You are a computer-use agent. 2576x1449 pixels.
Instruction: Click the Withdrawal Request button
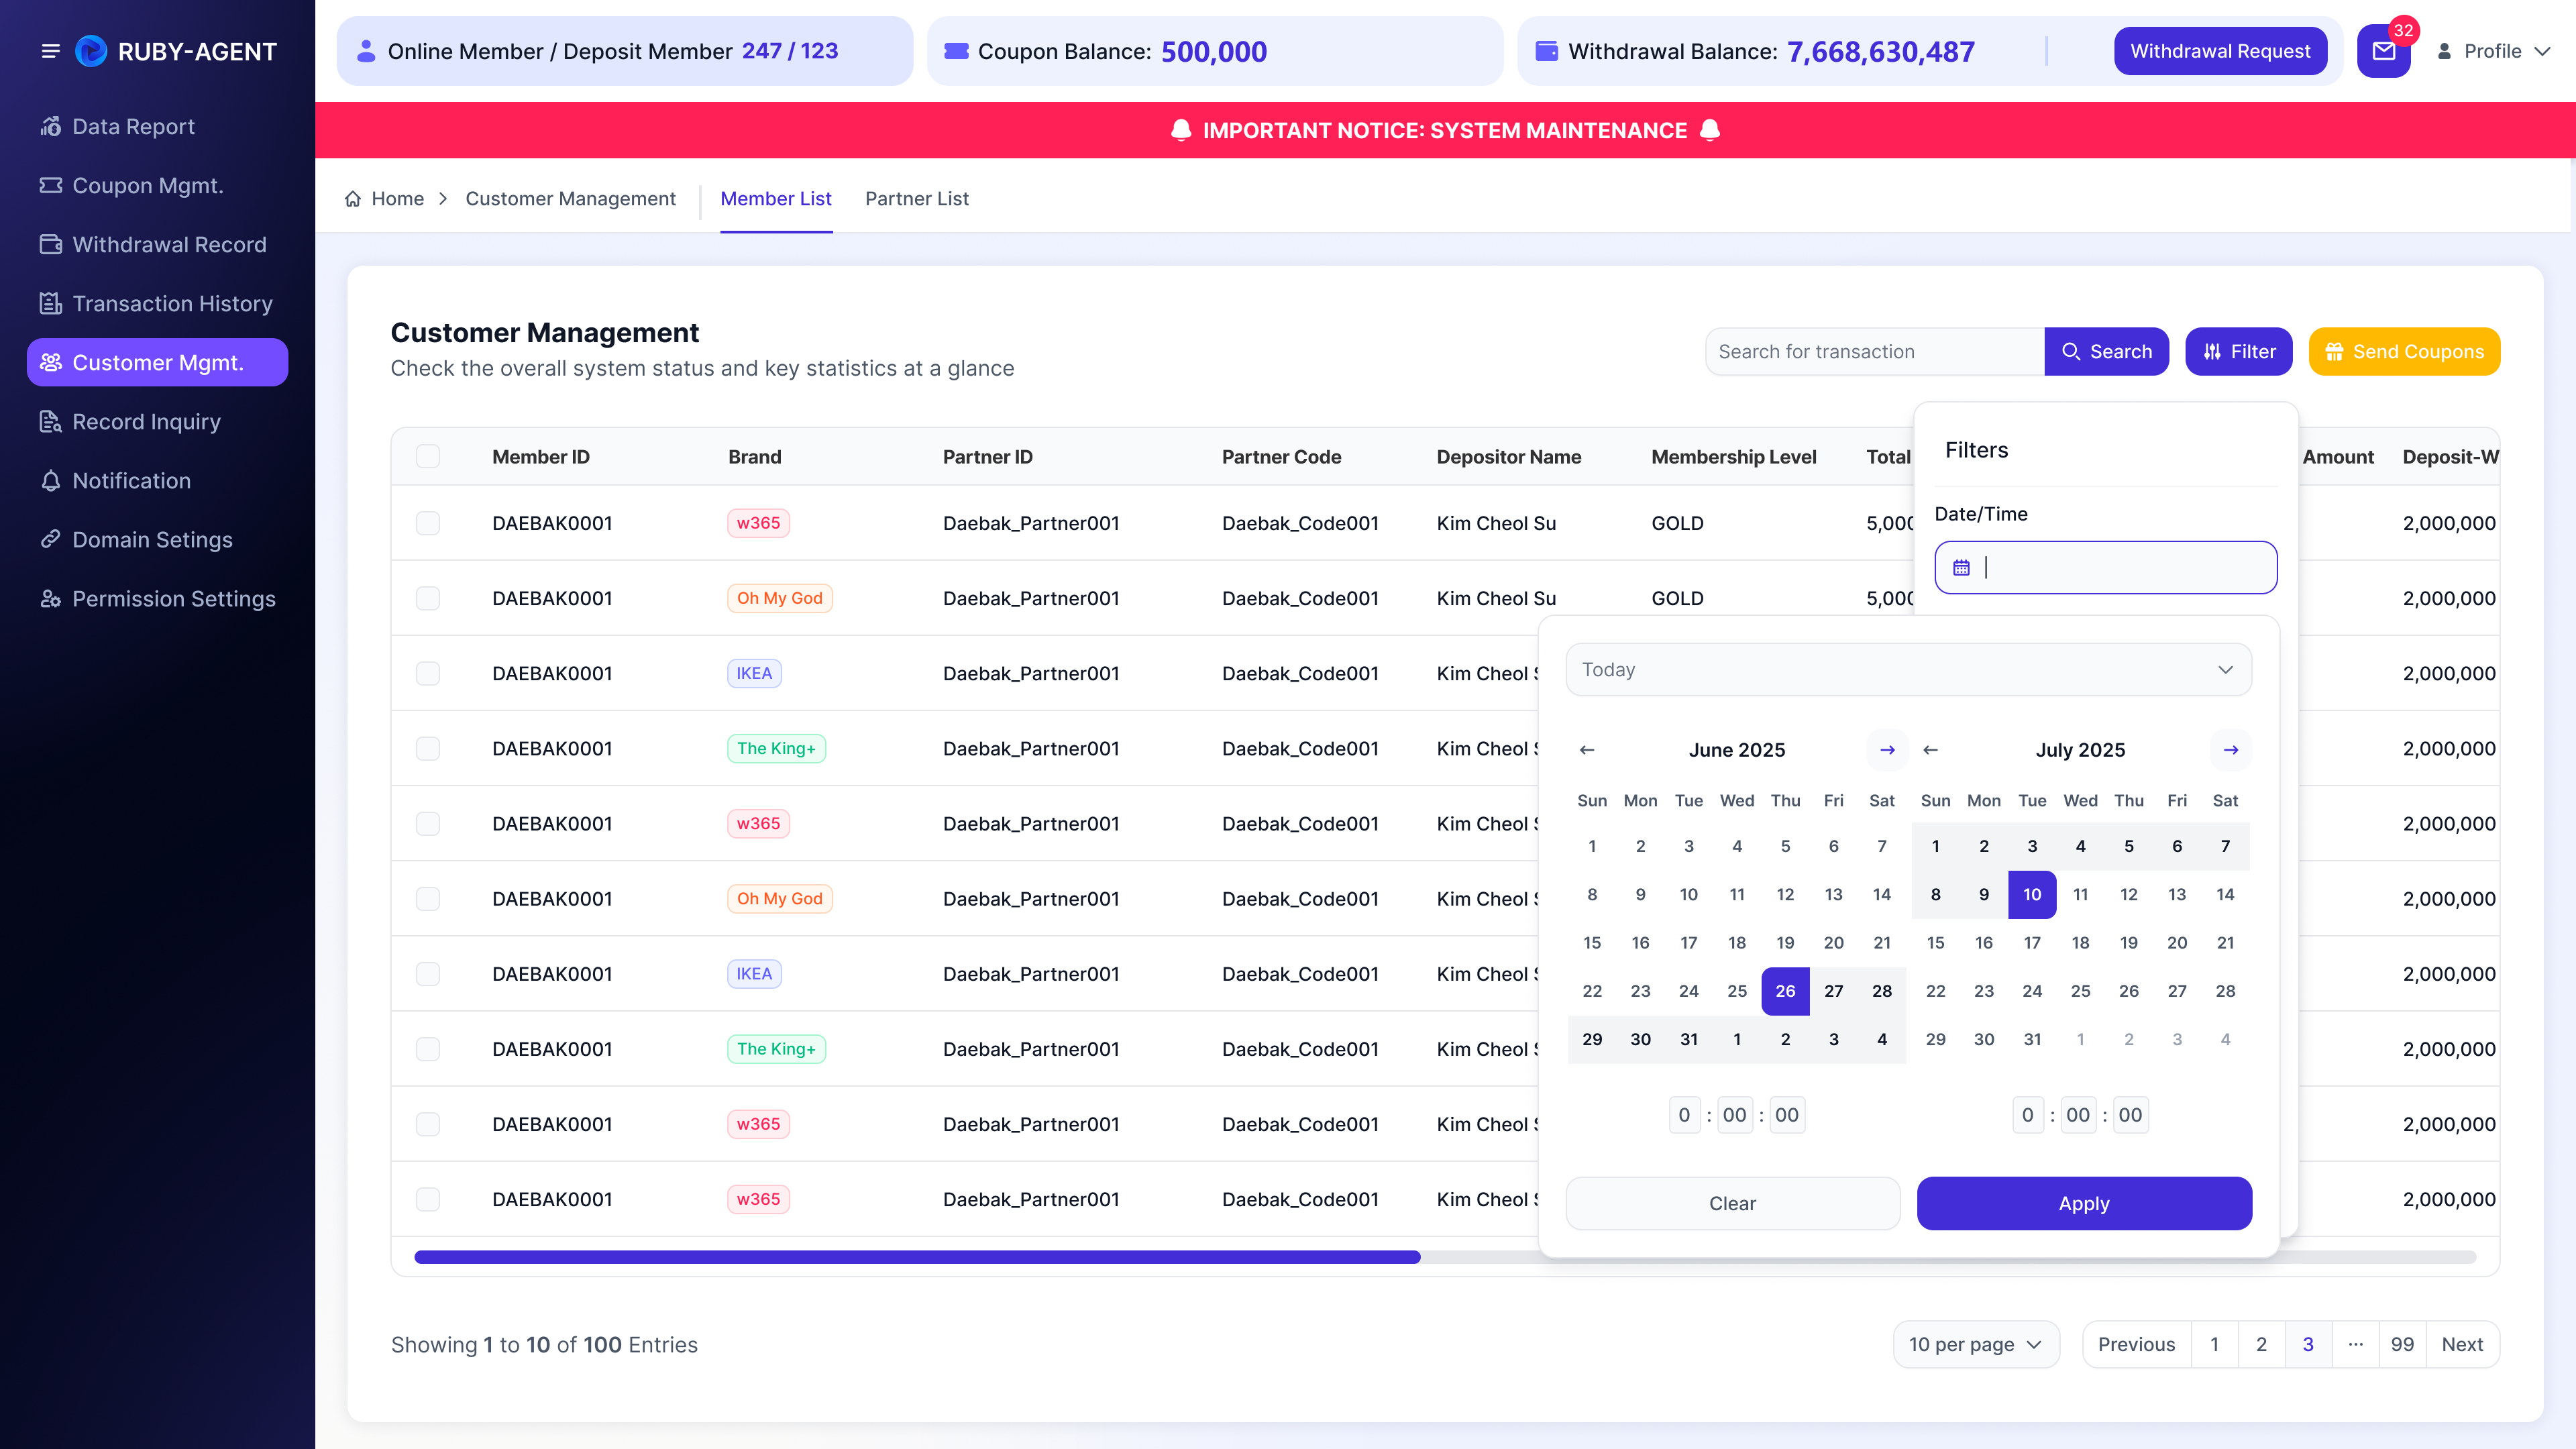pos(2220,51)
